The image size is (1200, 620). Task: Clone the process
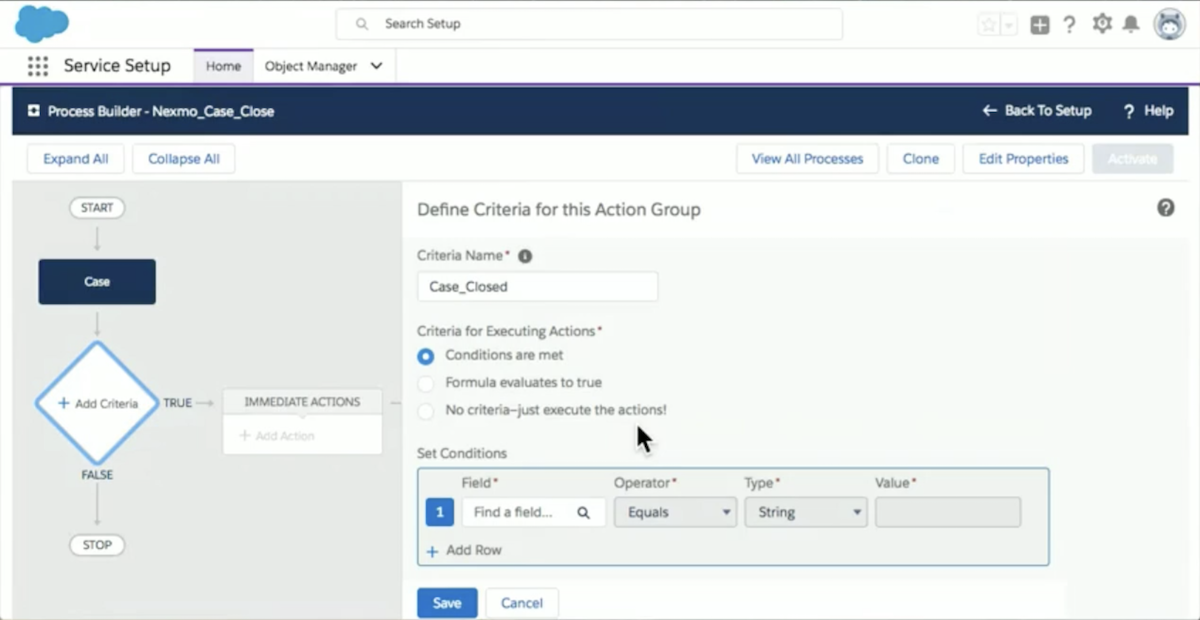pos(921,159)
